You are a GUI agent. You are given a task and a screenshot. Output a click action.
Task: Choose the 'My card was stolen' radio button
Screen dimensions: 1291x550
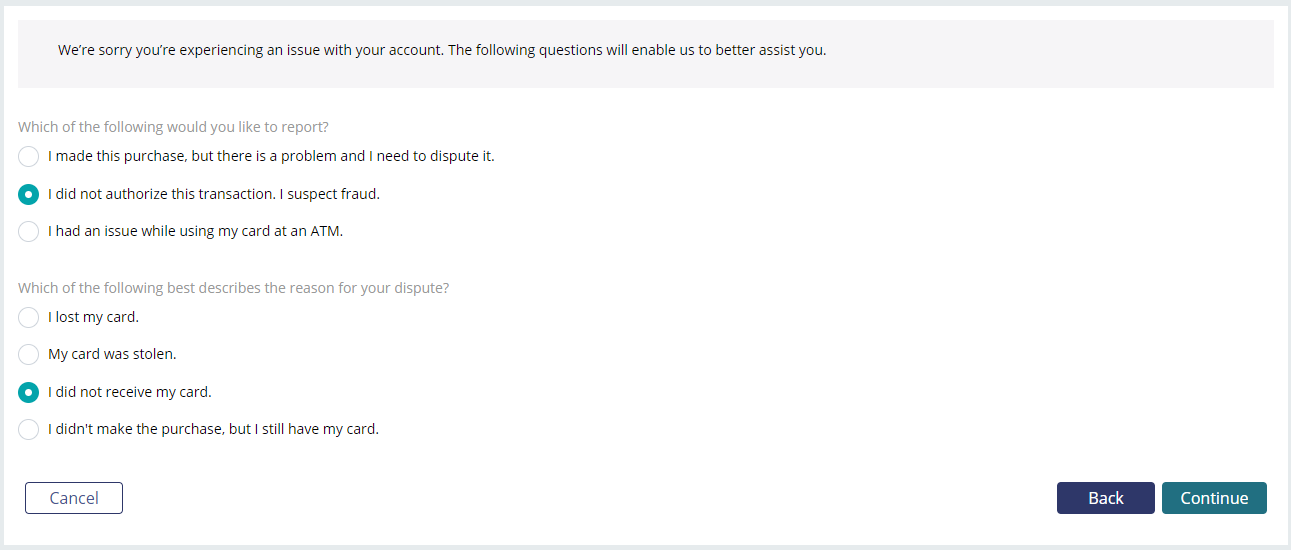click(x=29, y=354)
